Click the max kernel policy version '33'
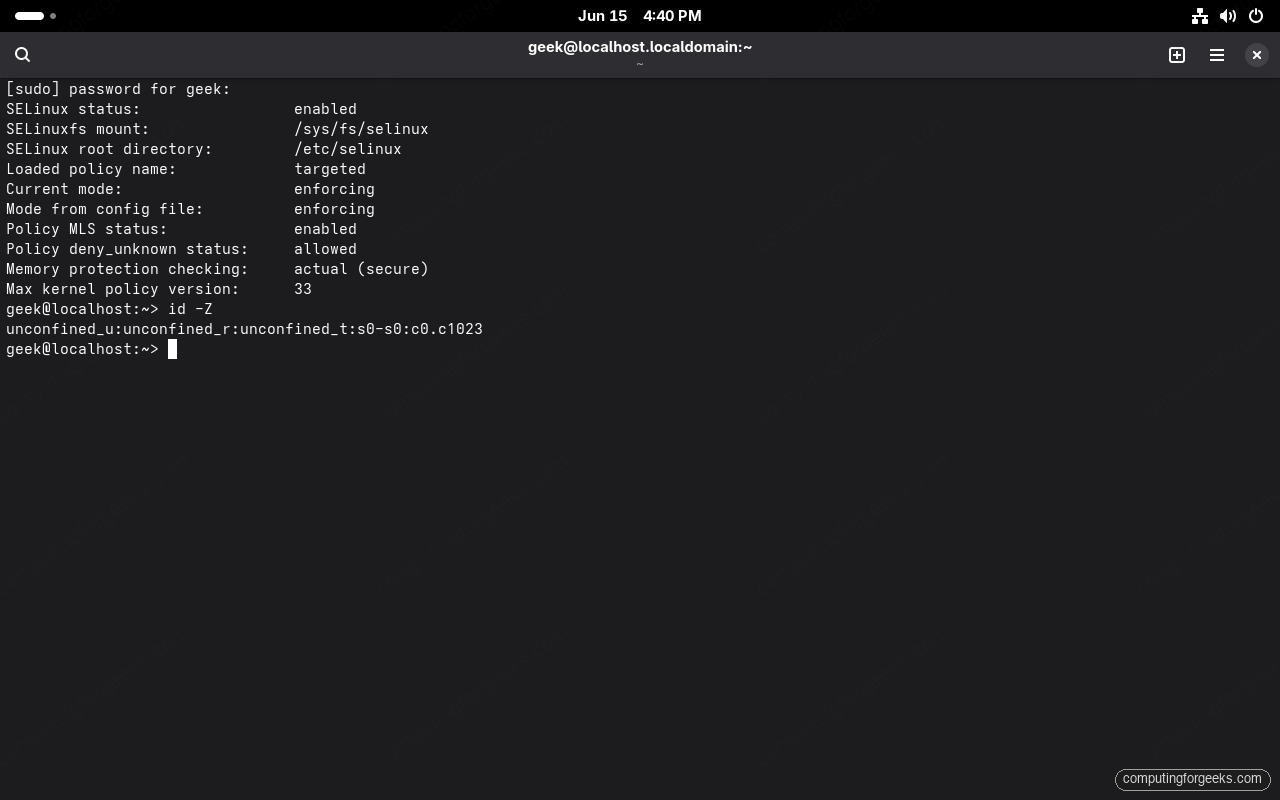This screenshot has width=1280, height=800. pos(303,289)
